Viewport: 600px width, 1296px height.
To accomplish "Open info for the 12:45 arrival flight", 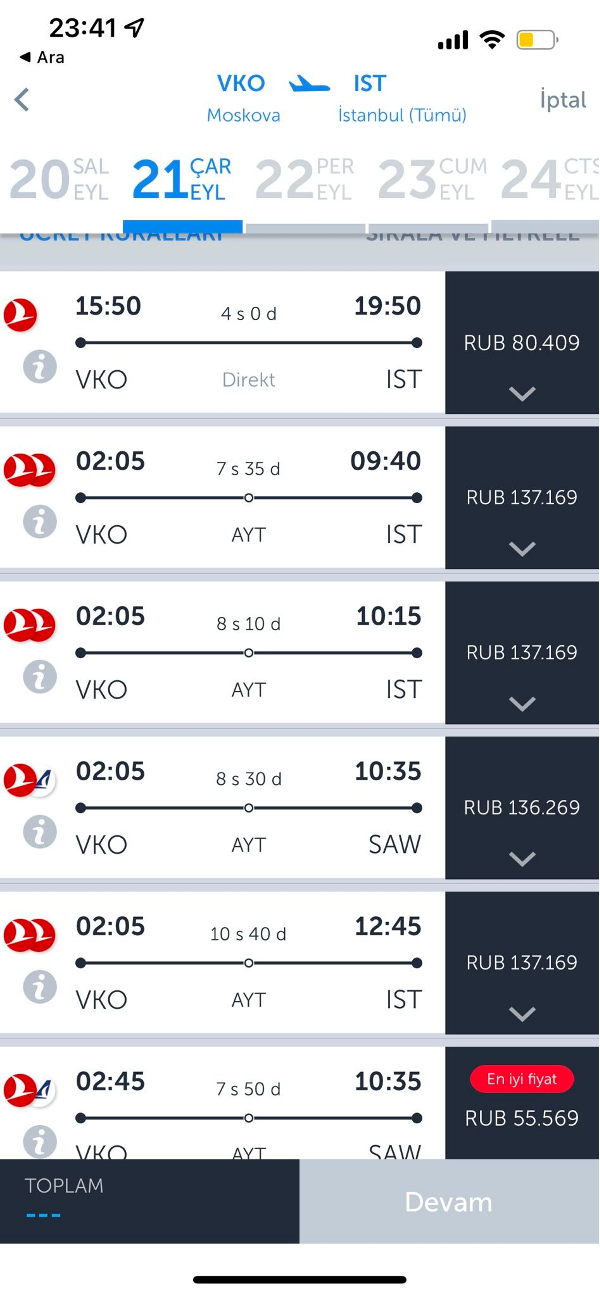I will (x=40, y=986).
